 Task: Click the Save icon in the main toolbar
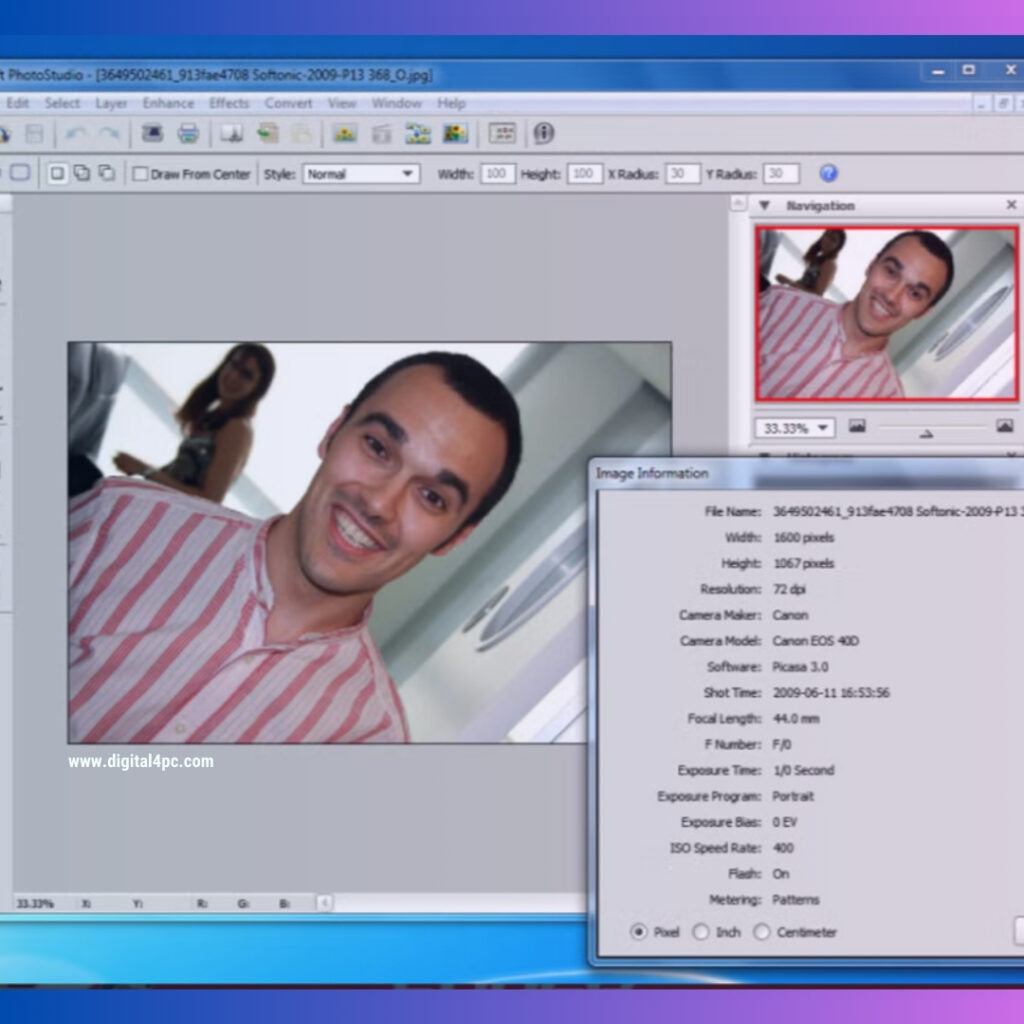click(x=34, y=134)
